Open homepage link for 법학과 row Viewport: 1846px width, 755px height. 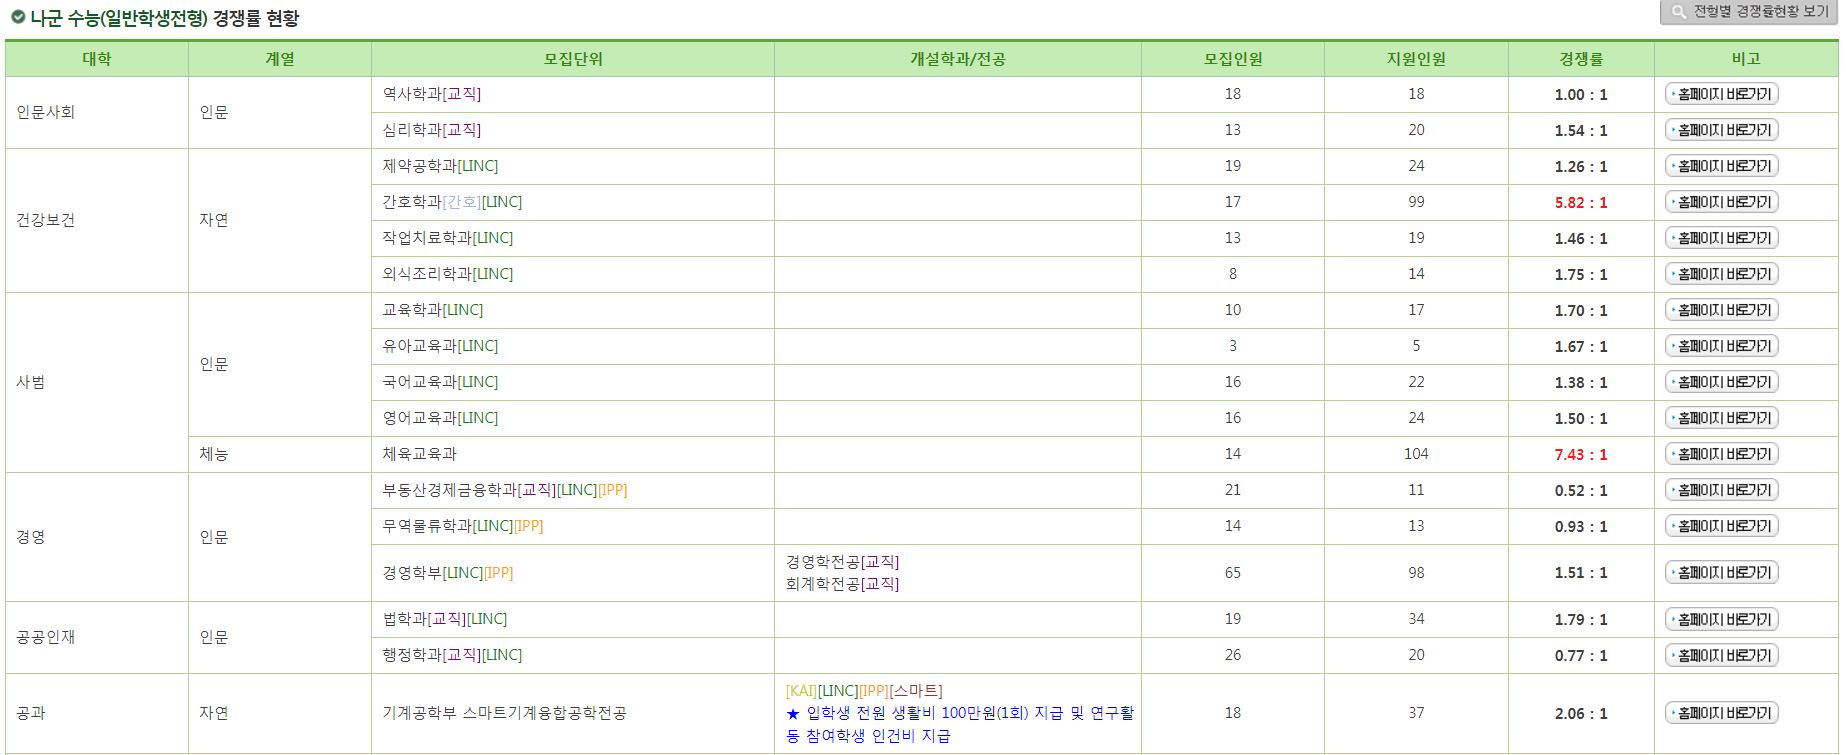click(1721, 619)
